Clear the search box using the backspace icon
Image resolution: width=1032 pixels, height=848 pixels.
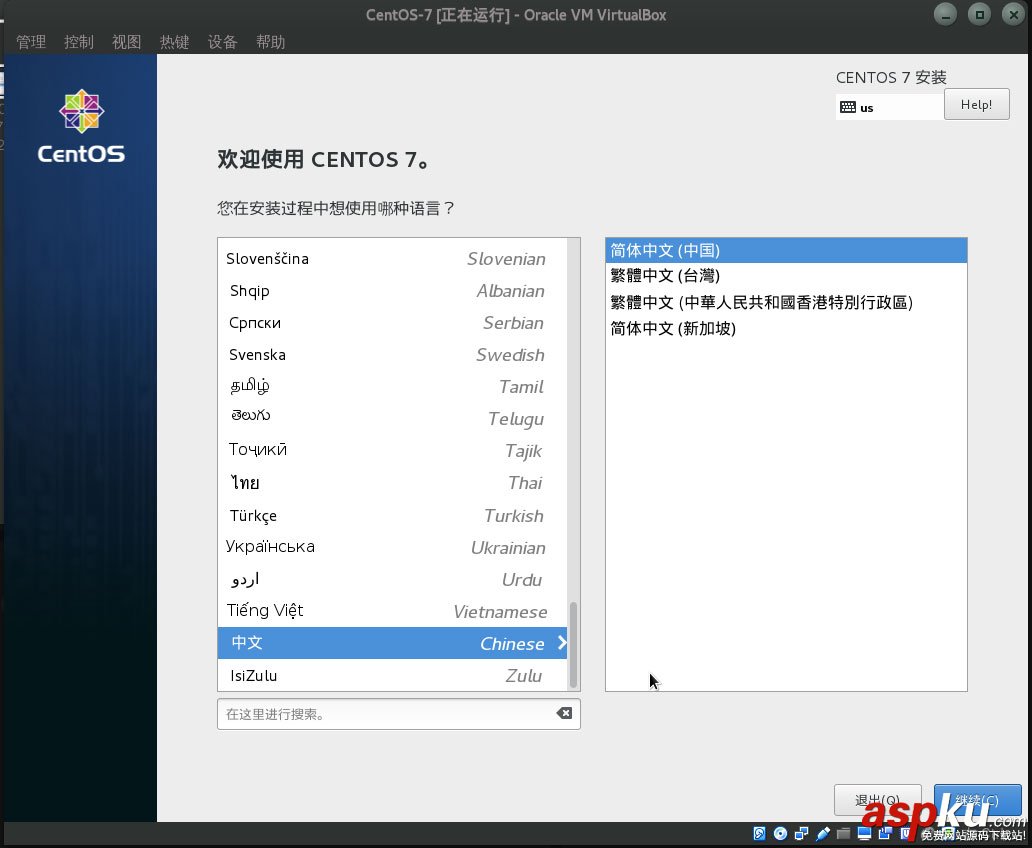coord(564,712)
